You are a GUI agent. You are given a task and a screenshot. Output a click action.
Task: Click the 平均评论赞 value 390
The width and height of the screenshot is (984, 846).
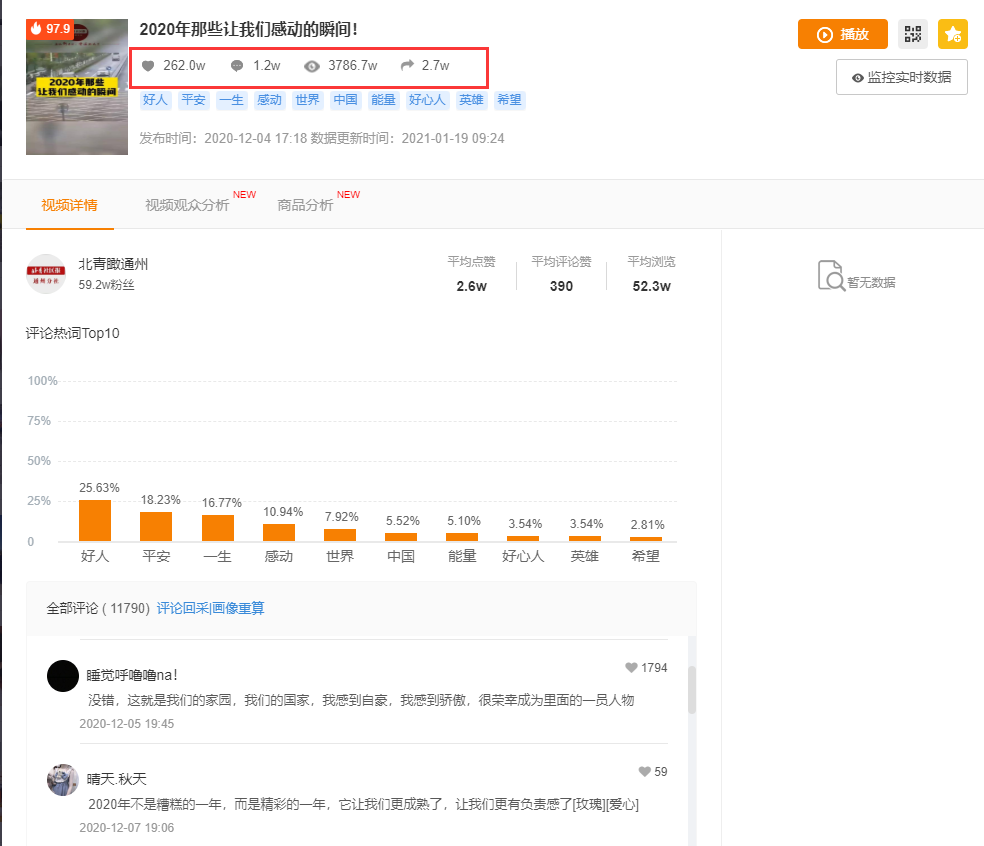pos(561,286)
